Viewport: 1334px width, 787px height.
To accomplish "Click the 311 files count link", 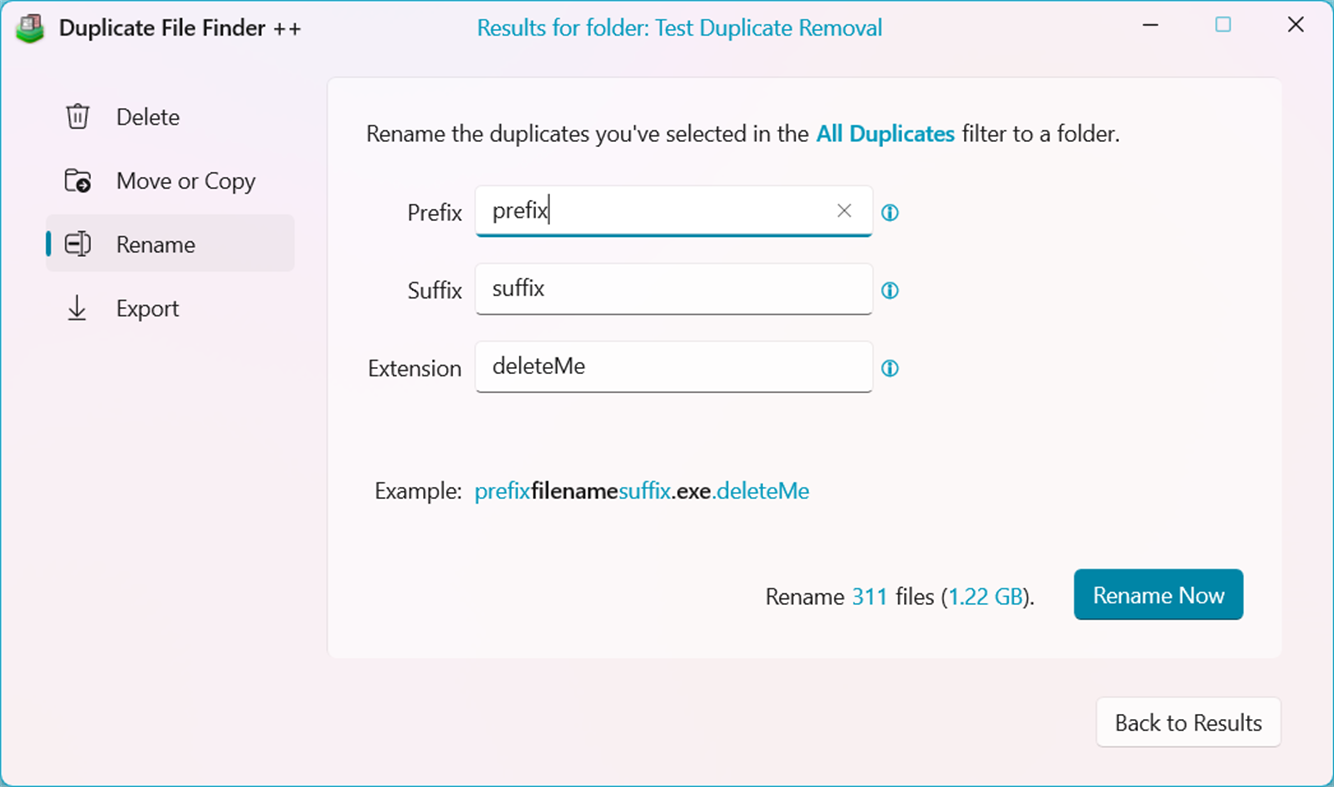I will click(x=872, y=595).
